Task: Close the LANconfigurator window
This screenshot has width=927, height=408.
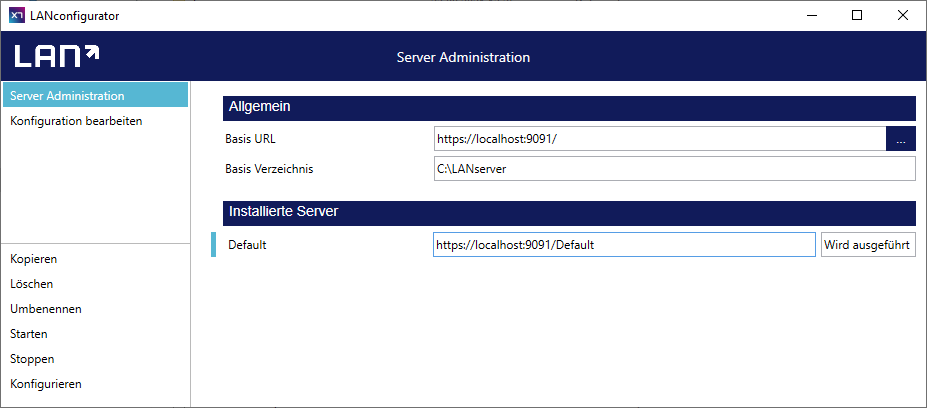Action: (903, 15)
